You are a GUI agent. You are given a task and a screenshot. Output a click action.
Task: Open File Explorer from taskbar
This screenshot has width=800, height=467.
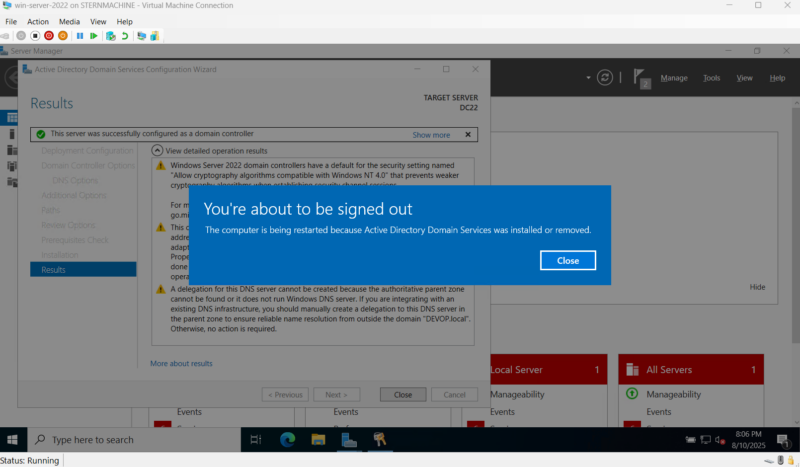pos(318,439)
